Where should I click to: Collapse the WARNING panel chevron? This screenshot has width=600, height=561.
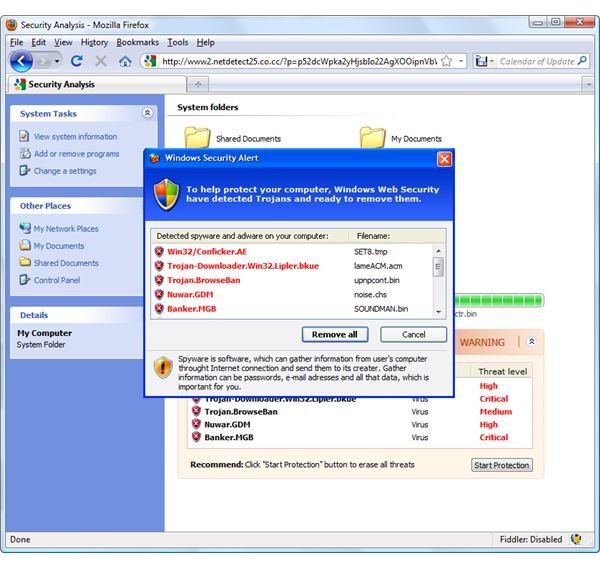(532, 341)
